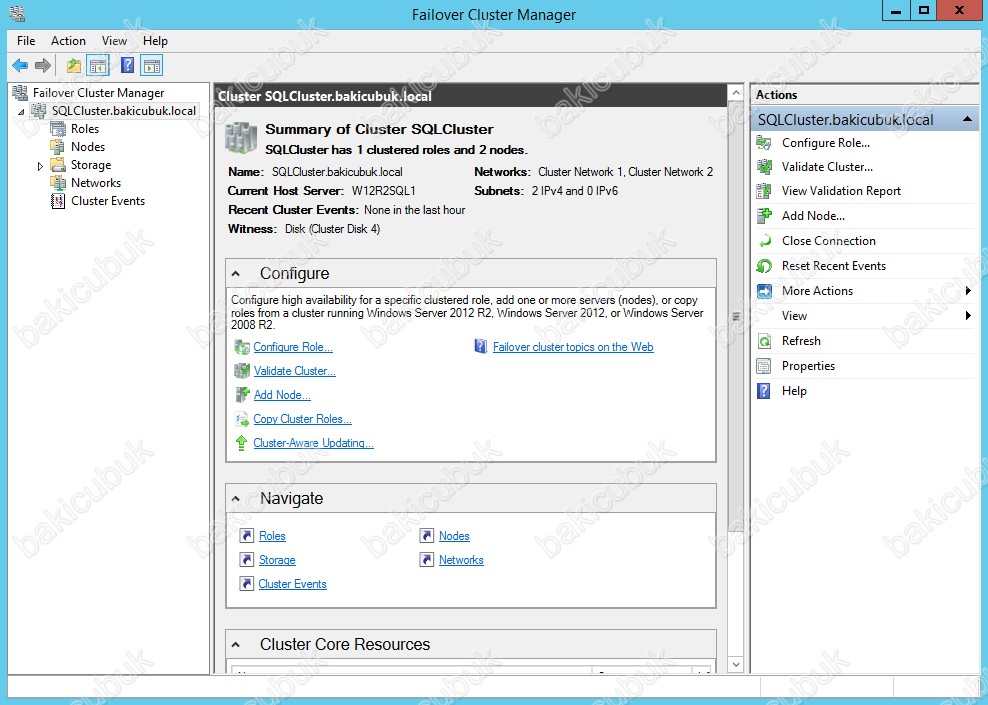The width and height of the screenshot is (988, 705).
Task: Collapse the Navigate section
Action: click(236, 499)
